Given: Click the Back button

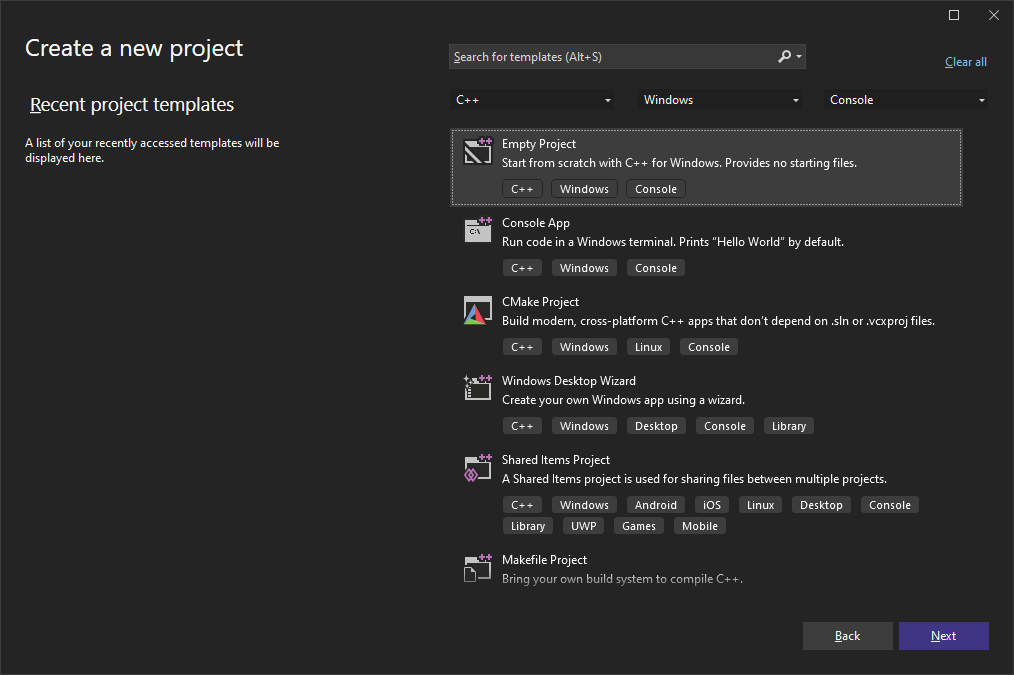Looking at the screenshot, I should pyautogui.click(x=848, y=636).
